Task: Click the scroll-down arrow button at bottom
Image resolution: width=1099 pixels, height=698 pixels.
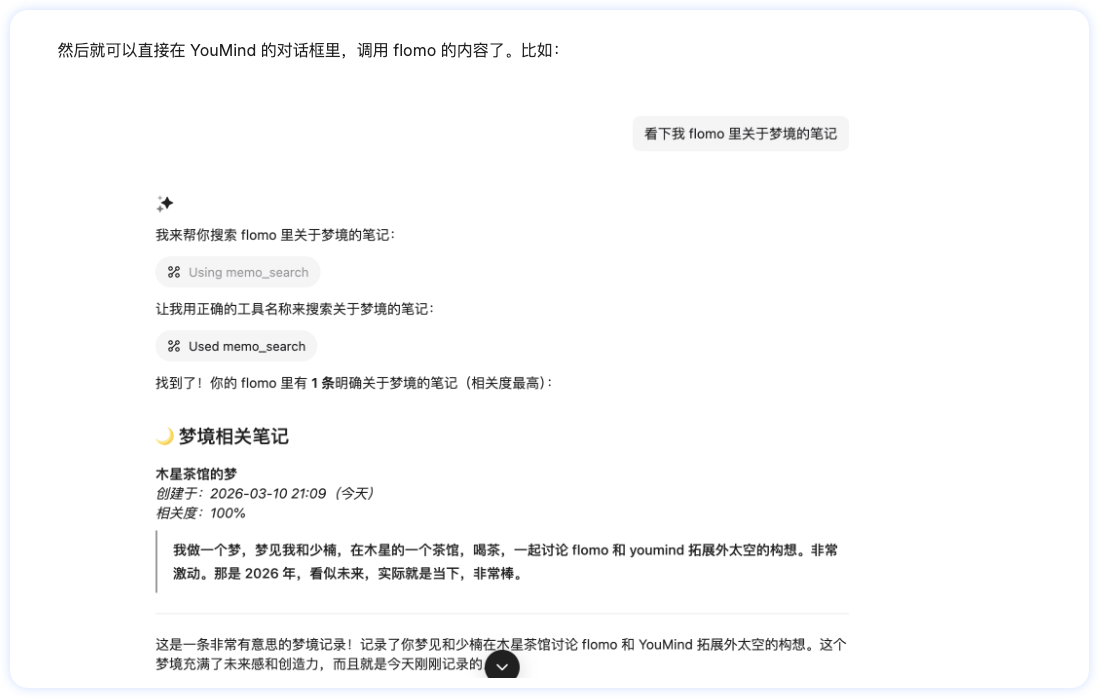Action: 502,666
